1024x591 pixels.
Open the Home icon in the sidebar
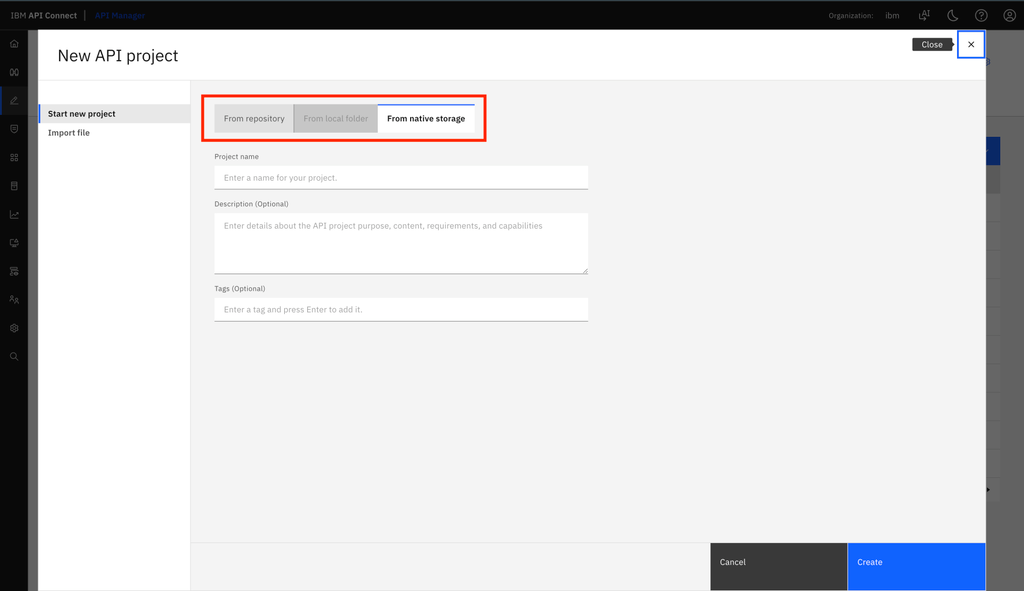tap(14, 44)
